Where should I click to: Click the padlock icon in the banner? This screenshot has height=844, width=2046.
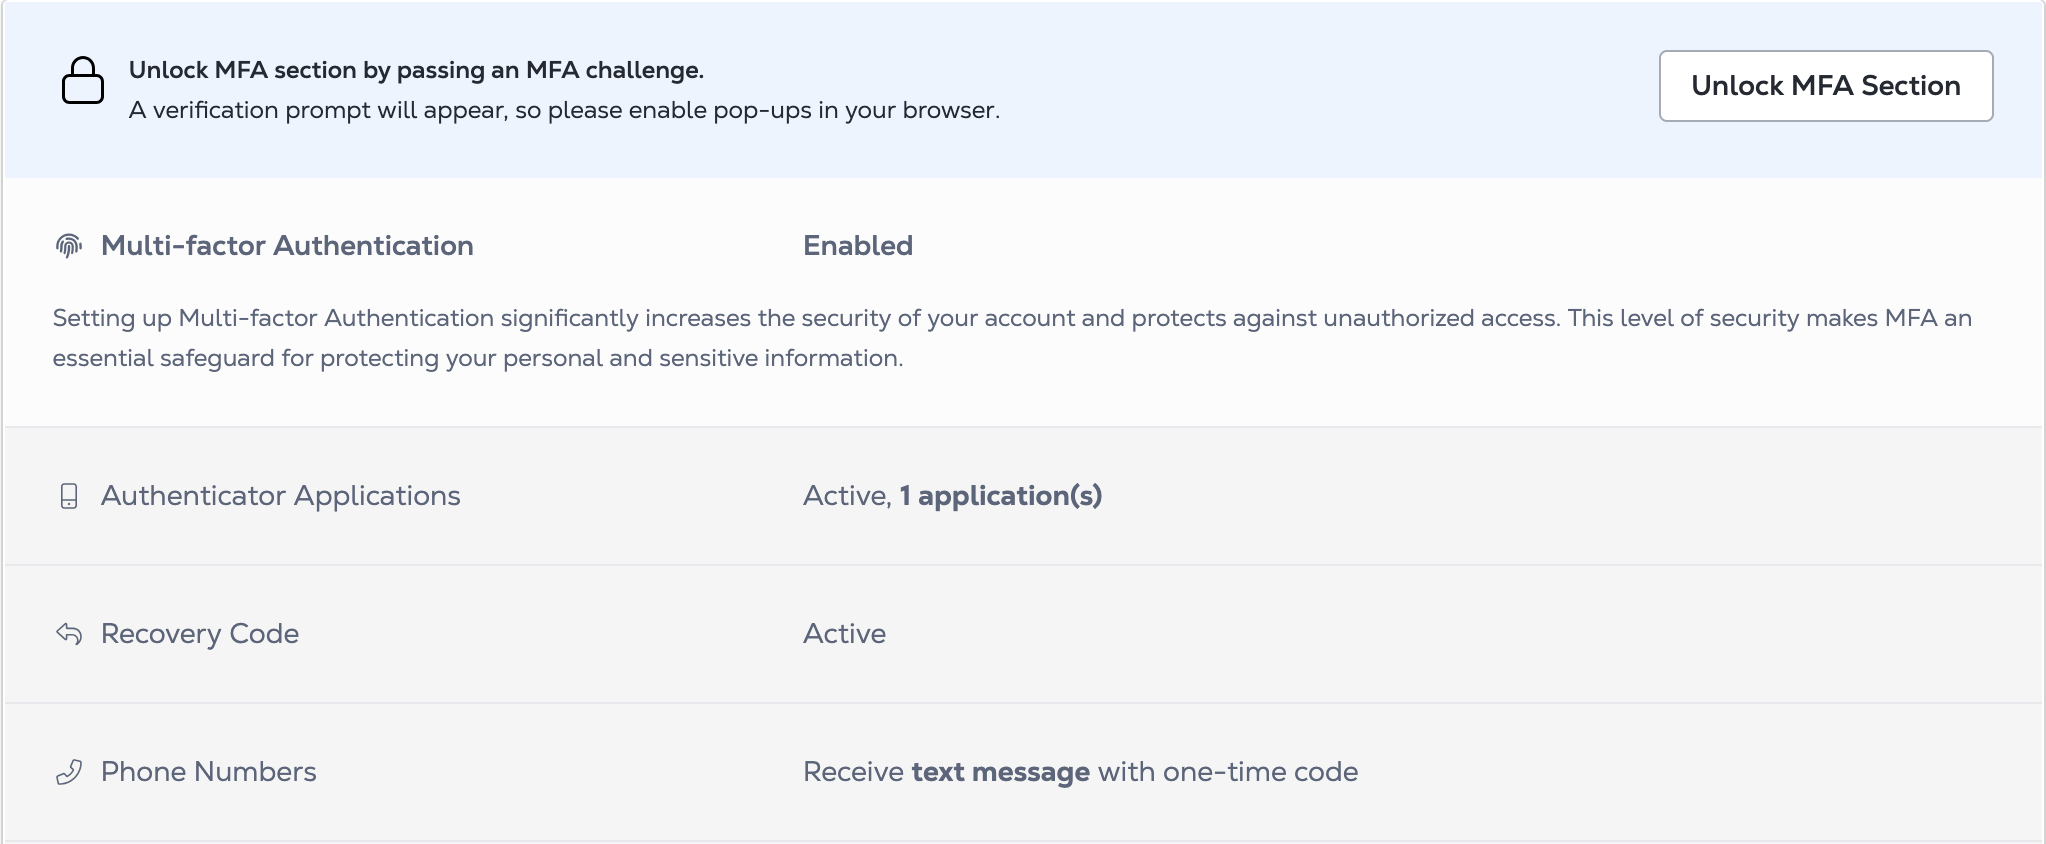pyautogui.click(x=83, y=80)
